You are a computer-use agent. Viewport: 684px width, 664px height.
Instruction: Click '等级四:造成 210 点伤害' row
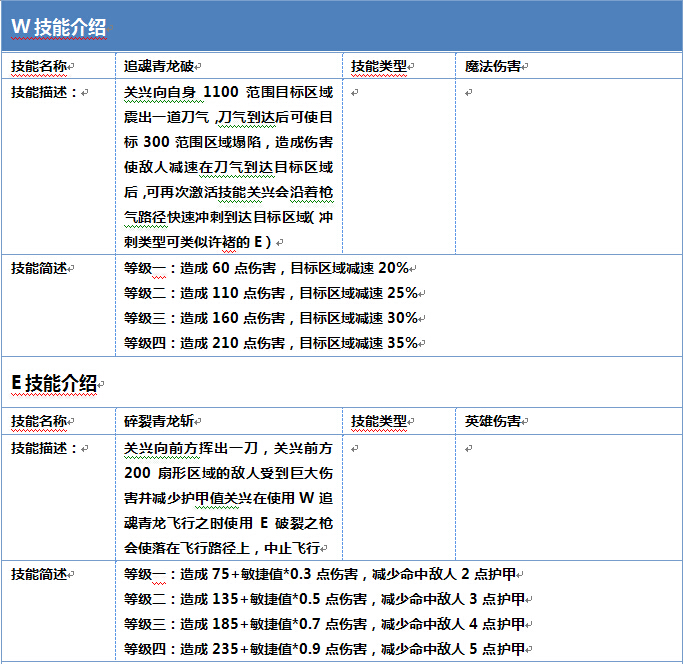click(x=271, y=343)
